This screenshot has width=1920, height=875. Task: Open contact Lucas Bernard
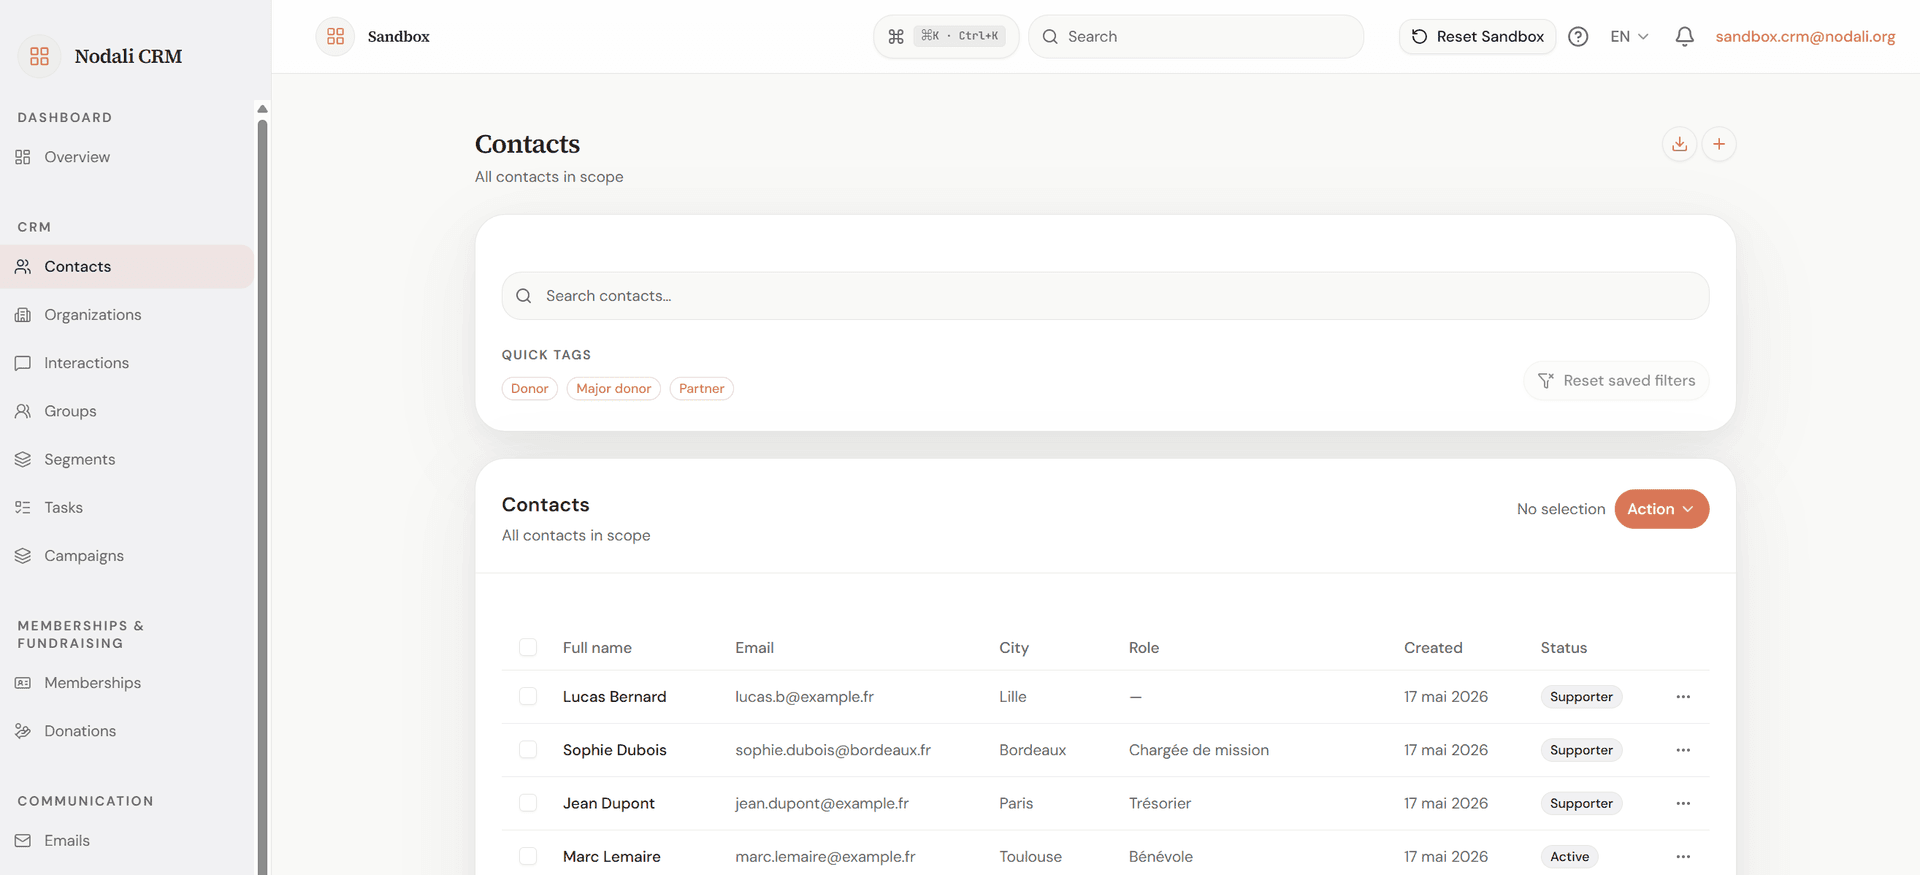(614, 697)
